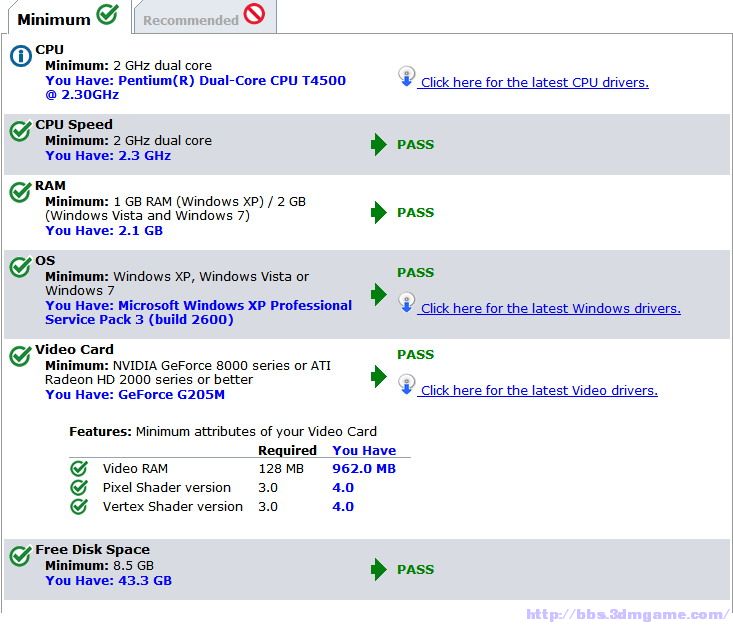Click the green arrow in Free Disk Space row
The width and height of the screenshot is (733, 627).
point(378,569)
